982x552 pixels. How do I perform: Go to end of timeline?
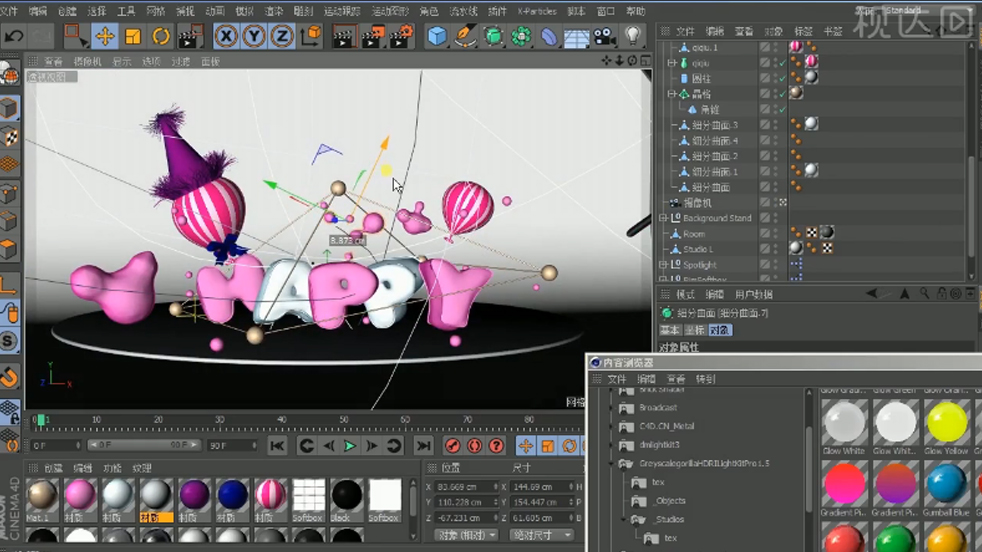pos(423,445)
